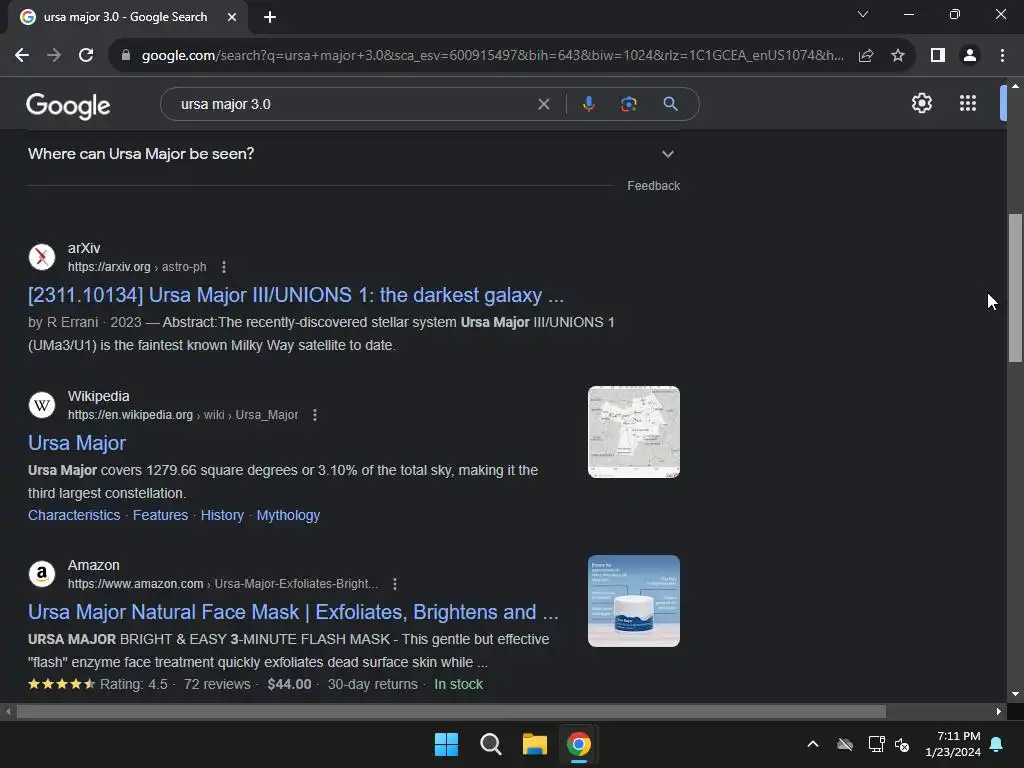Close the 'ursa major 3.0' tab
The height and width of the screenshot is (768, 1024).
[232, 17]
